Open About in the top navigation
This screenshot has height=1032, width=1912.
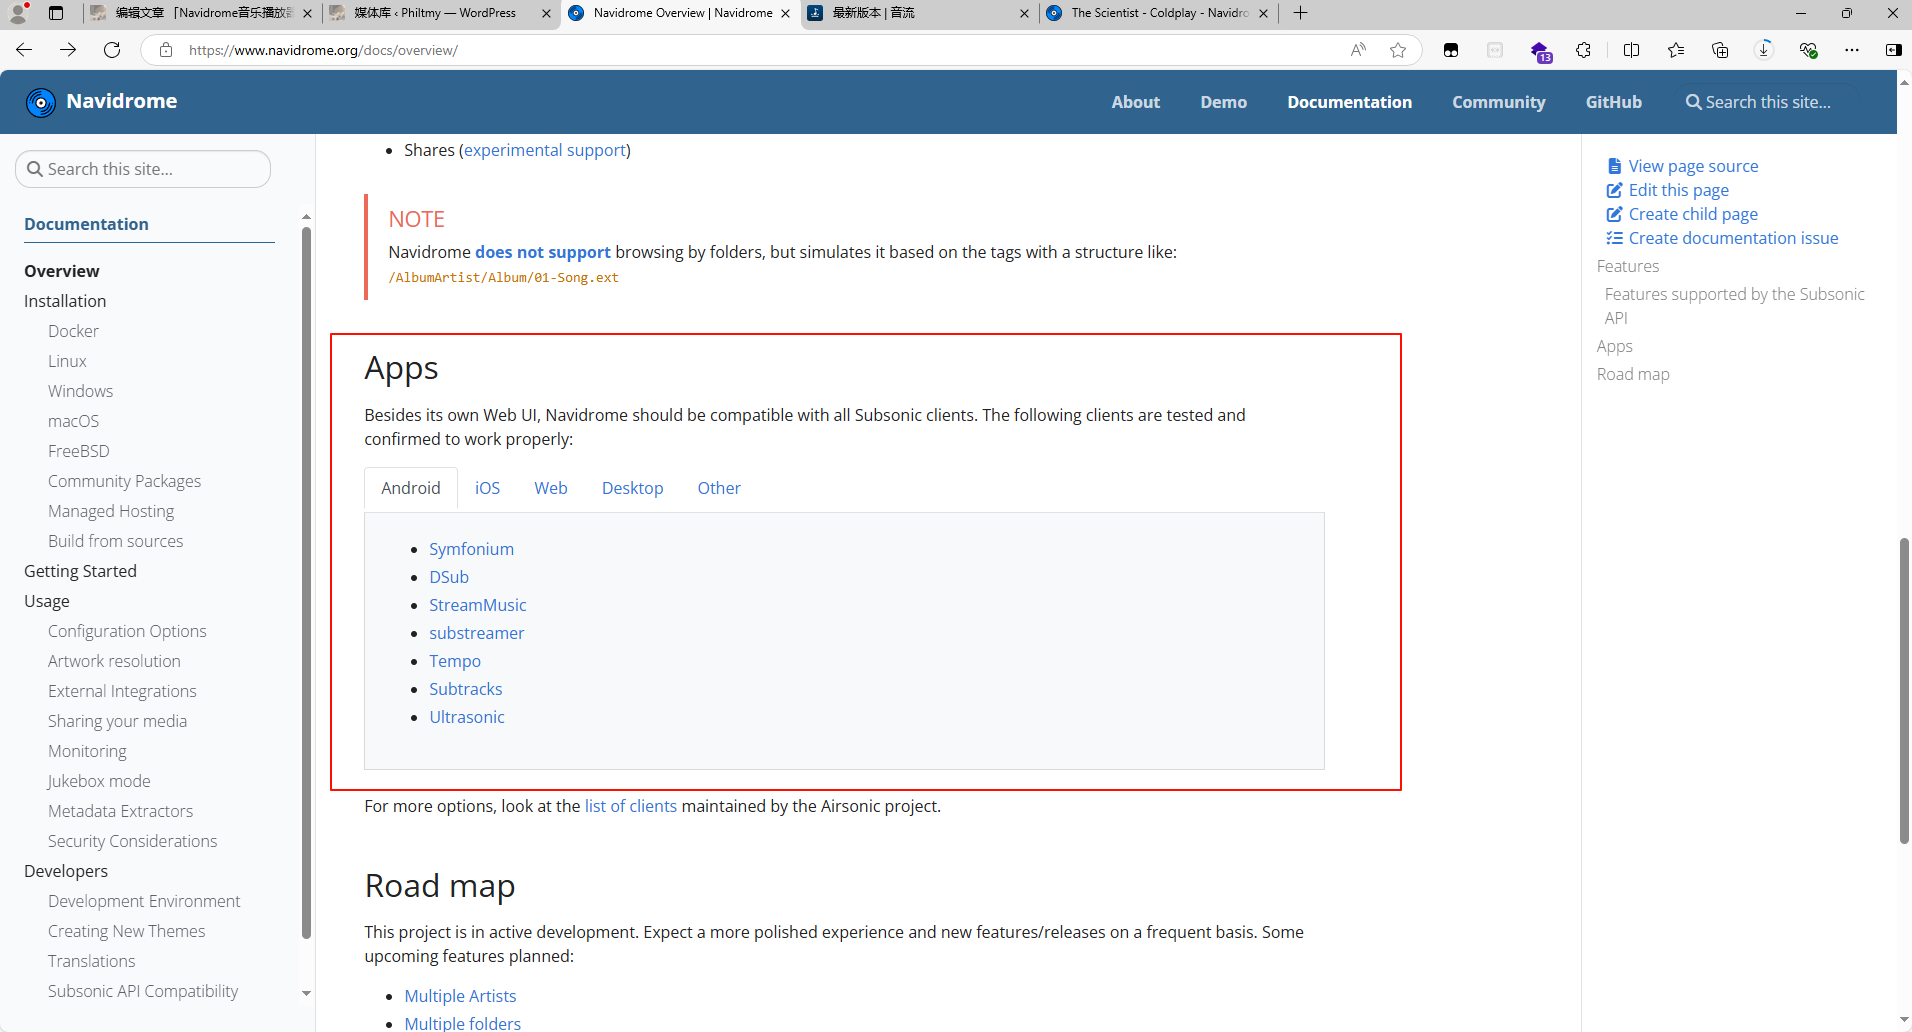(1135, 102)
